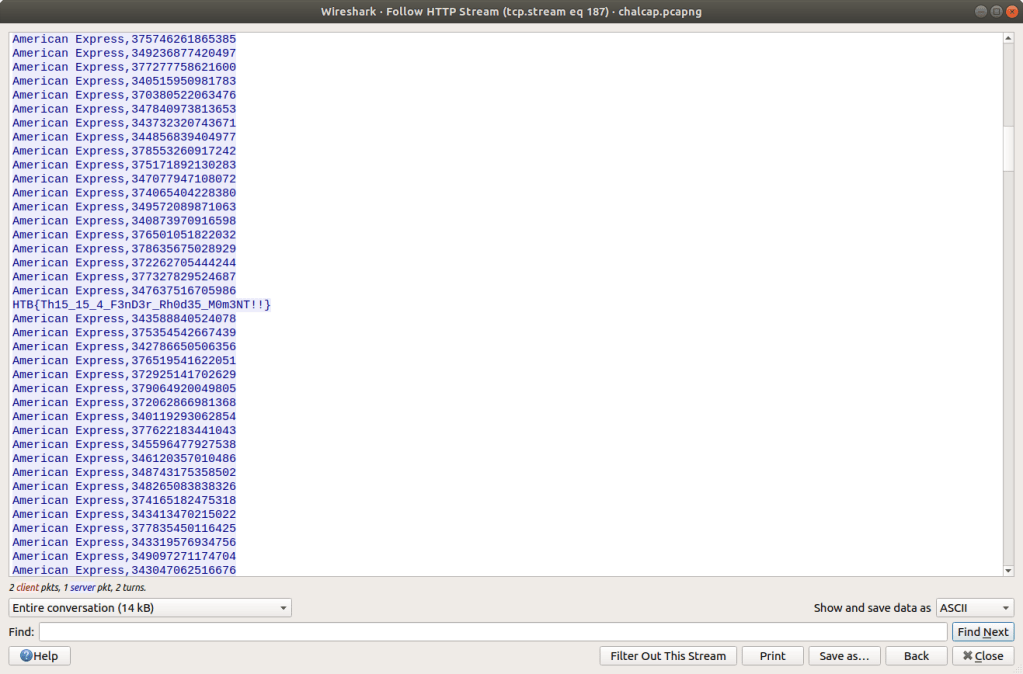This screenshot has height=674, width=1023.
Task: Click line American Express,377622183441043
Action: click(124, 431)
